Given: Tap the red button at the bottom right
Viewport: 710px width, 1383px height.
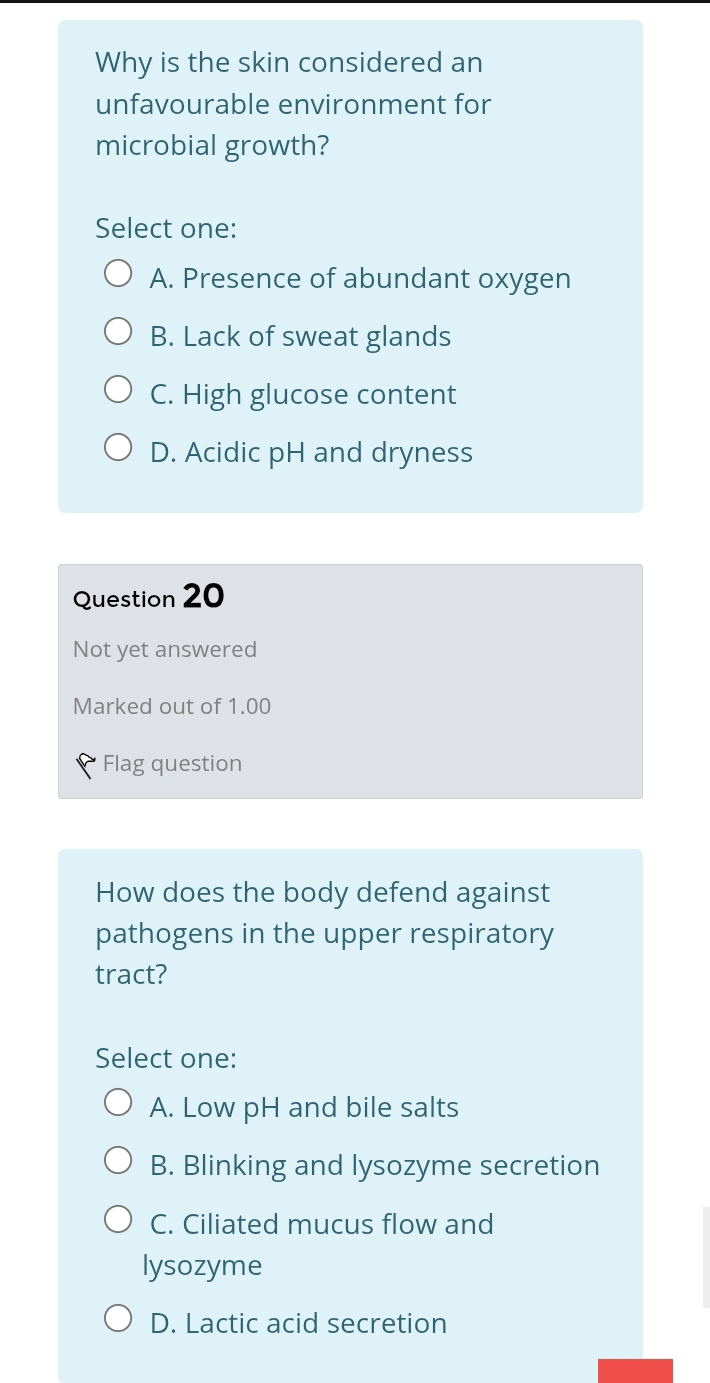Looking at the screenshot, I should click(635, 1370).
